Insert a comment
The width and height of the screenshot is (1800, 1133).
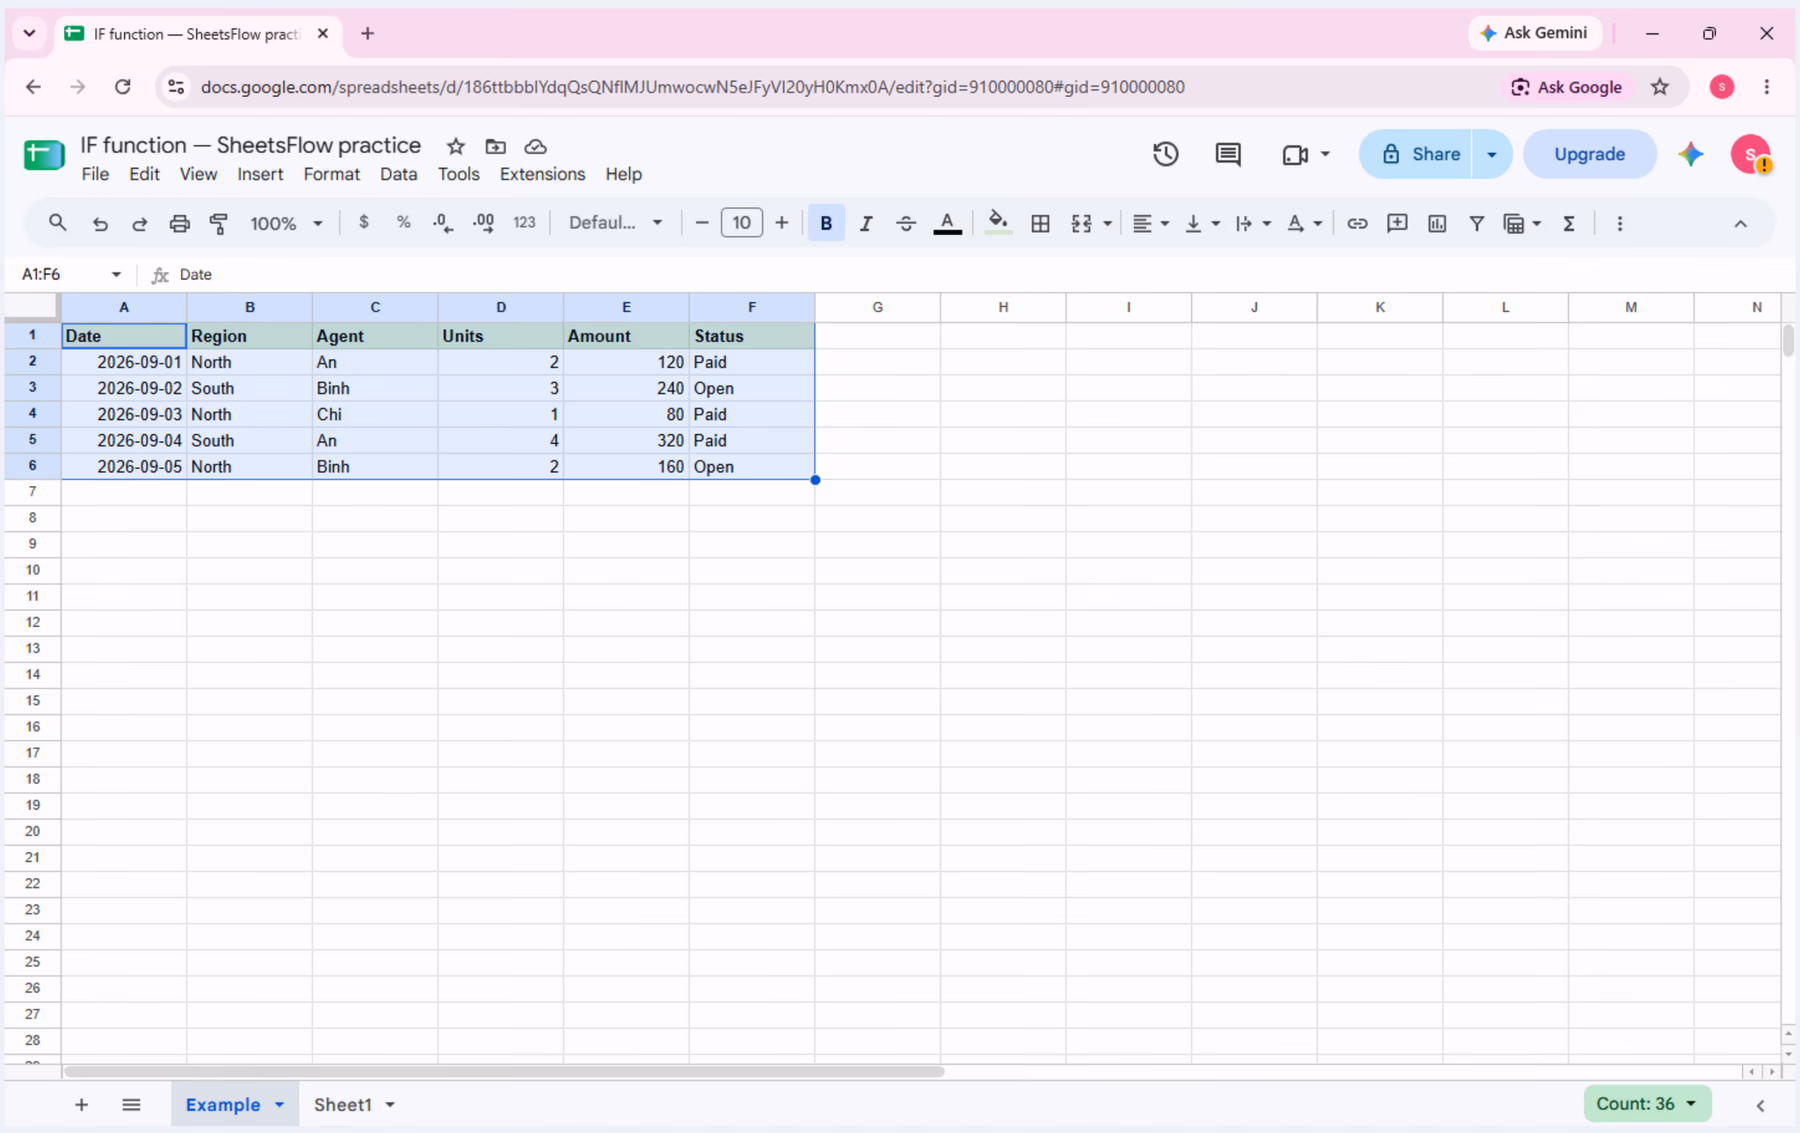[x=1397, y=223]
